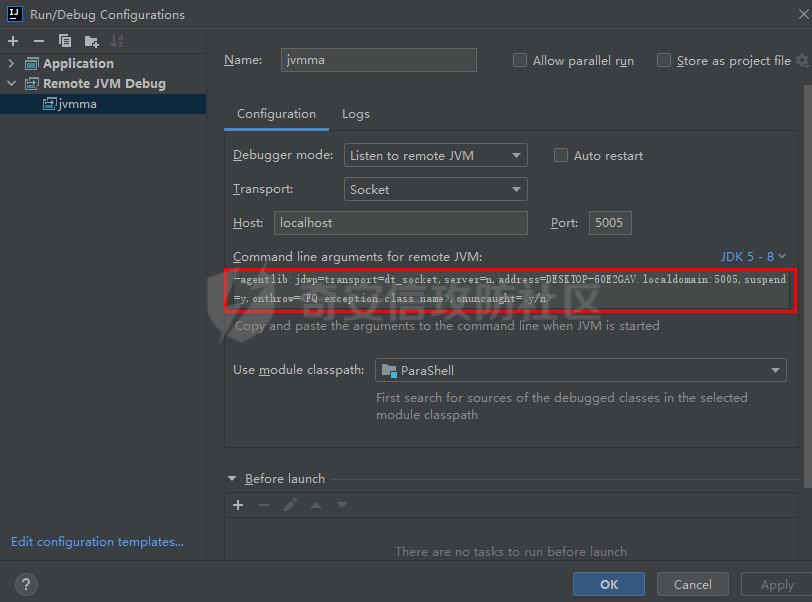Click into the Host text field
The height and width of the screenshot is (602, 812).
click(400, 223)
